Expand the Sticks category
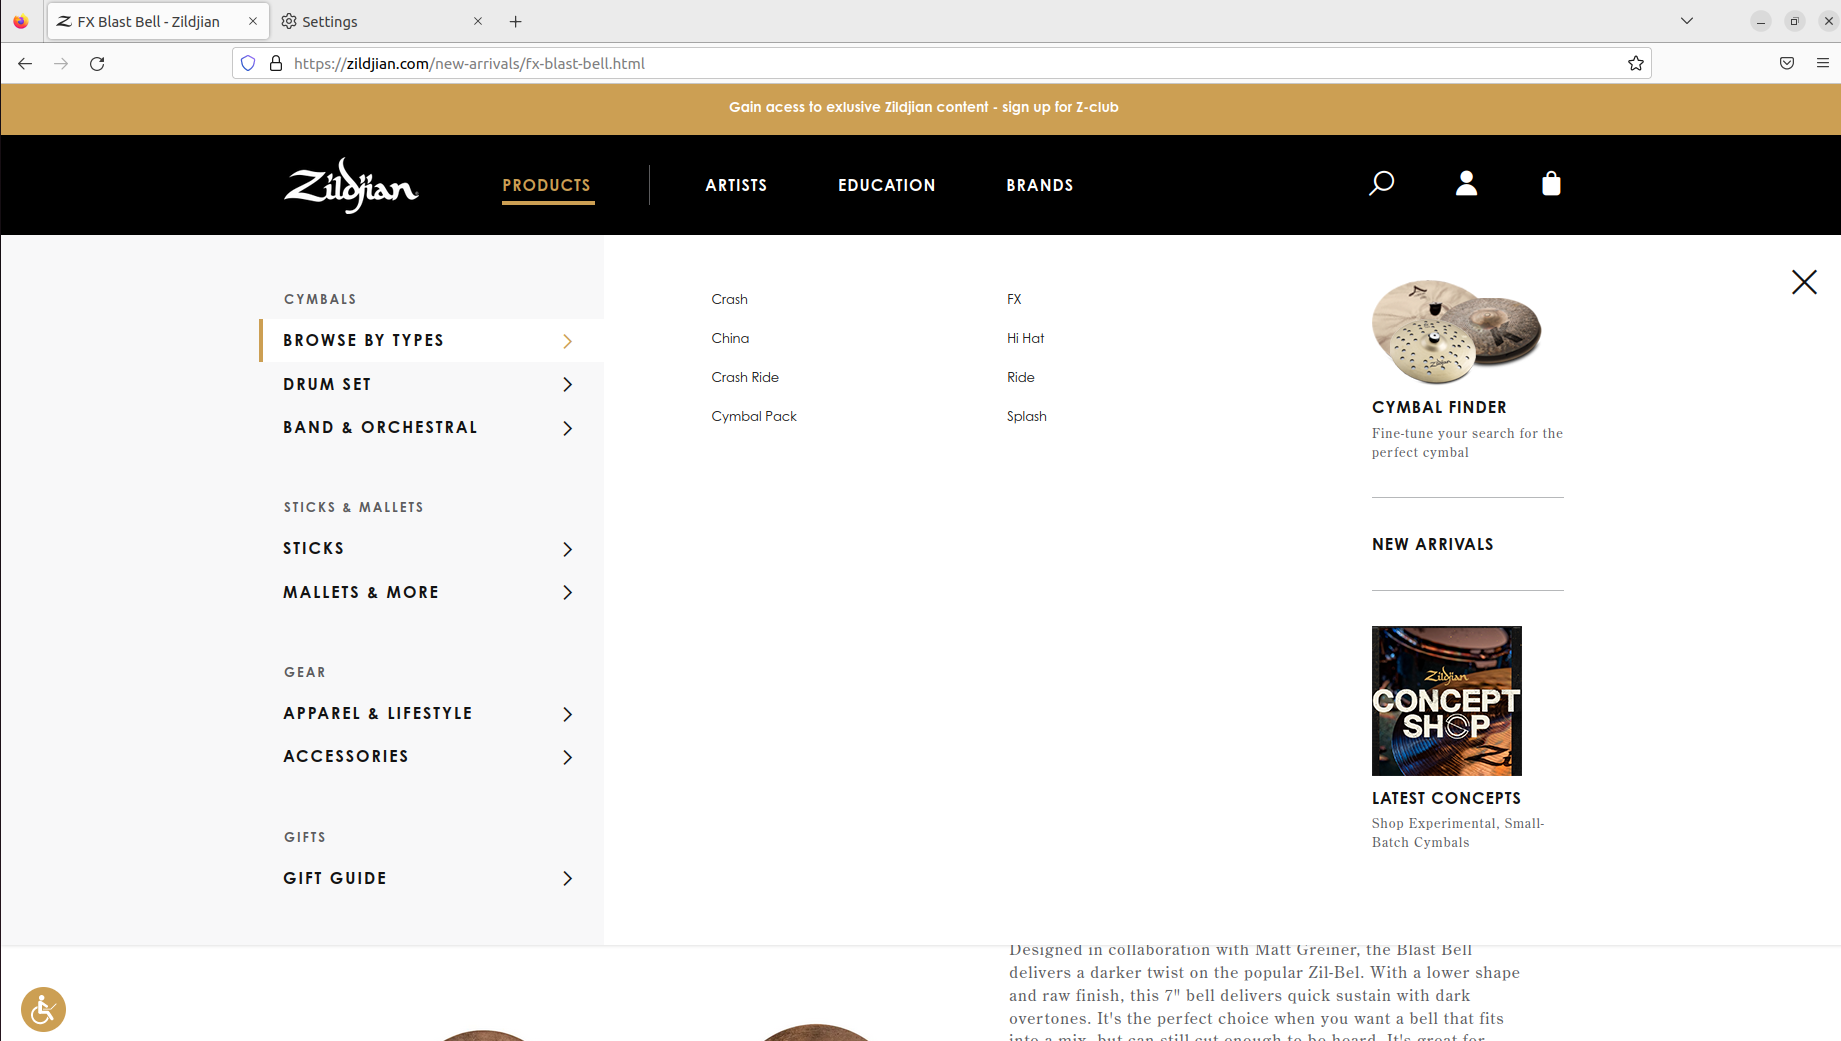The height and width of the screenshot is (1041, 1841). [x=313, y=548]
